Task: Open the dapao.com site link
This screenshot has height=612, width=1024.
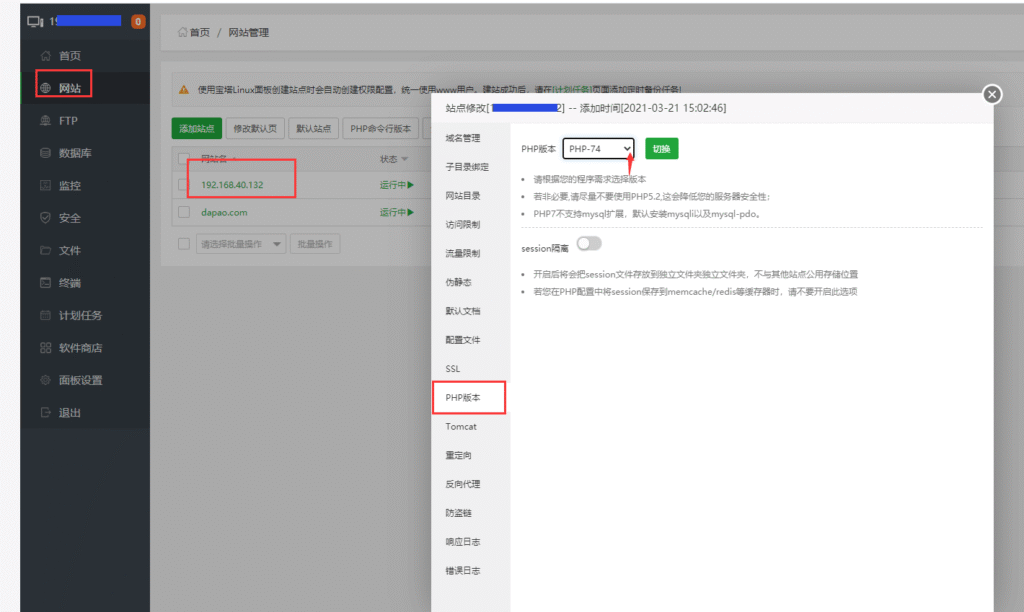Action: click(x=224, y=212)
